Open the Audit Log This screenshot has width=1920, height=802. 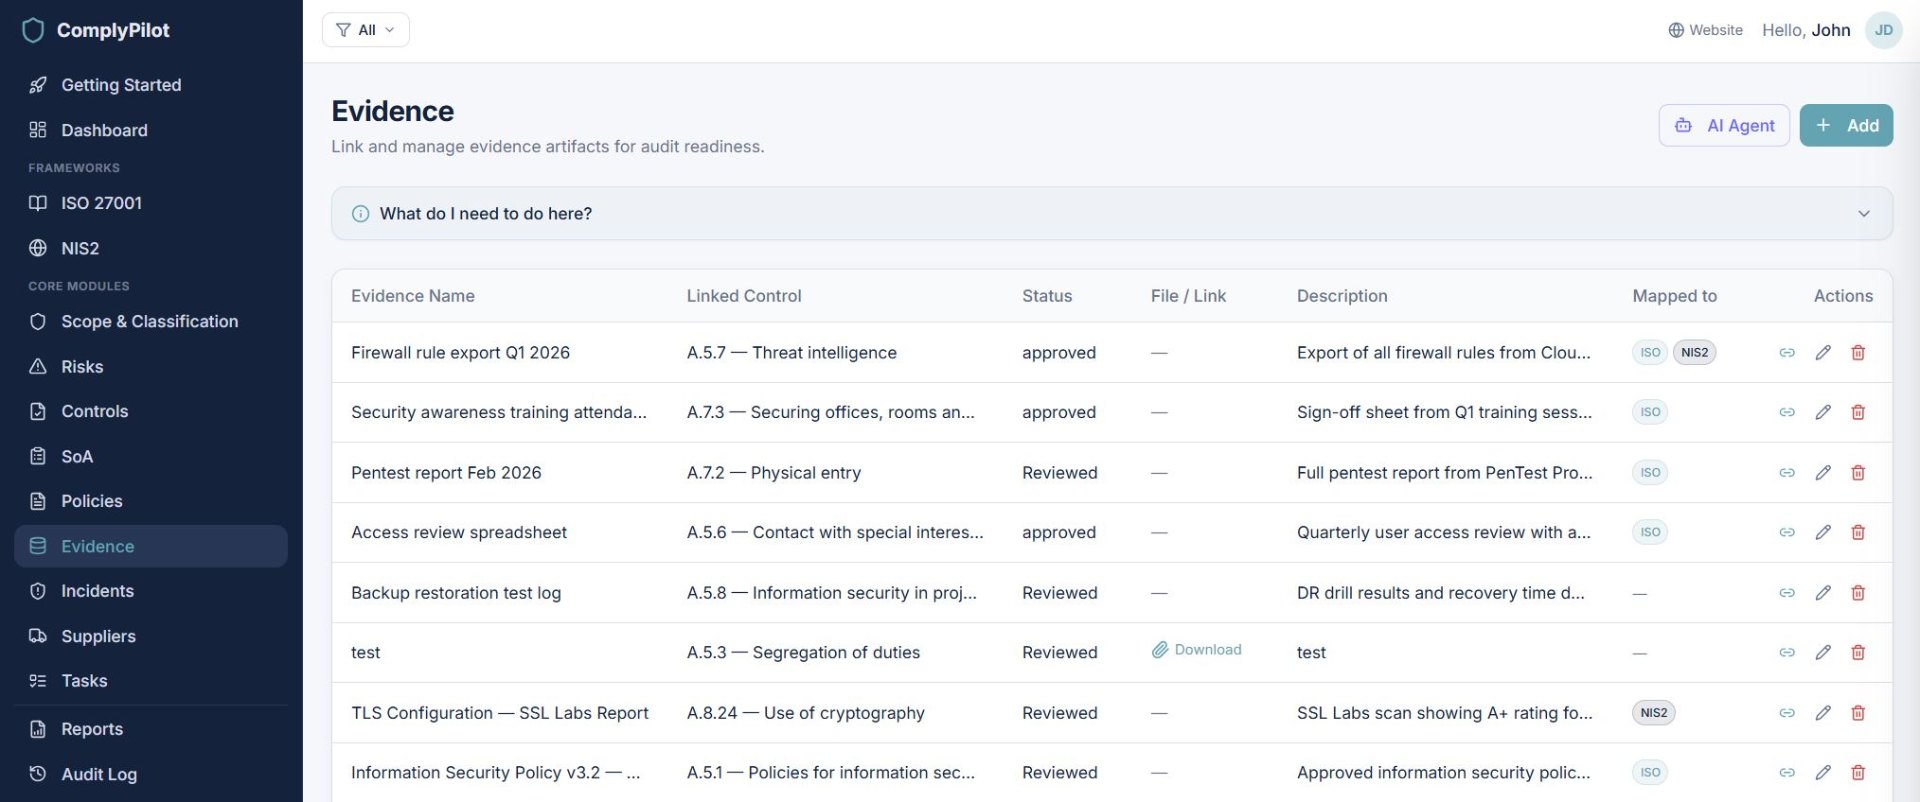(x=150, y=774)
